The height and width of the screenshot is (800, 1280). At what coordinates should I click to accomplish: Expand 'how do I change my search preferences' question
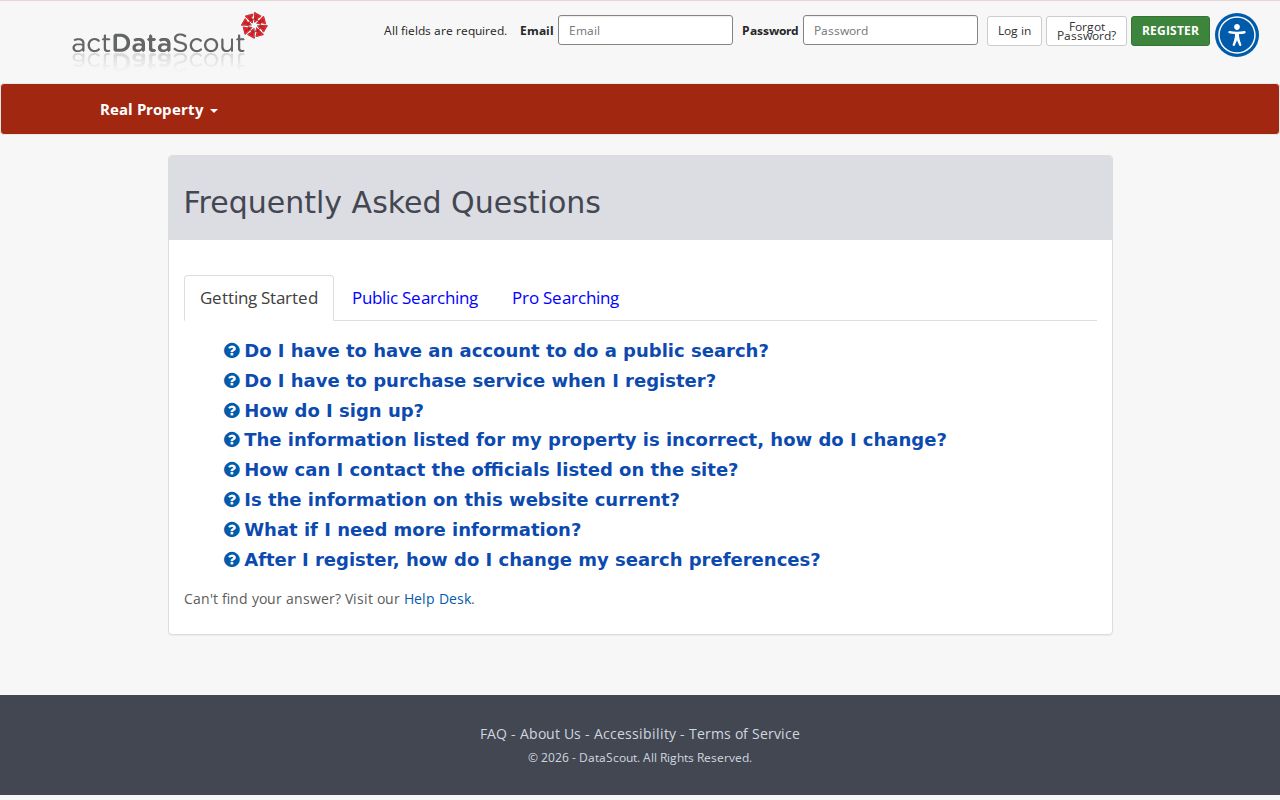coord(532,560)
